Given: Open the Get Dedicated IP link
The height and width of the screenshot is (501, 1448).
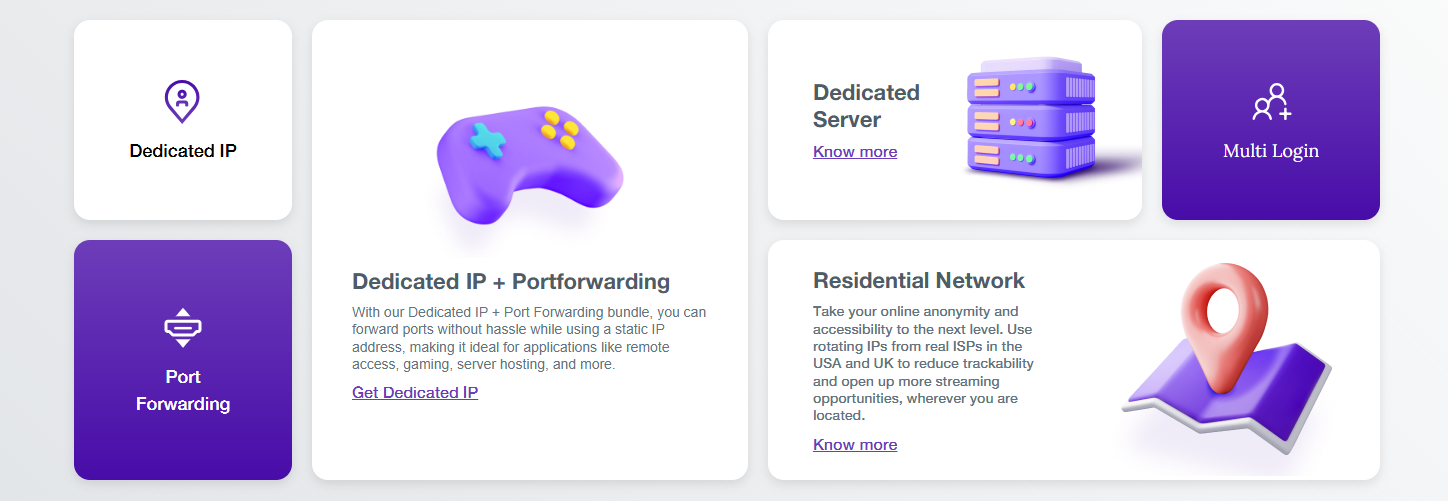Looking at the screenshot, I should point(415,392).
